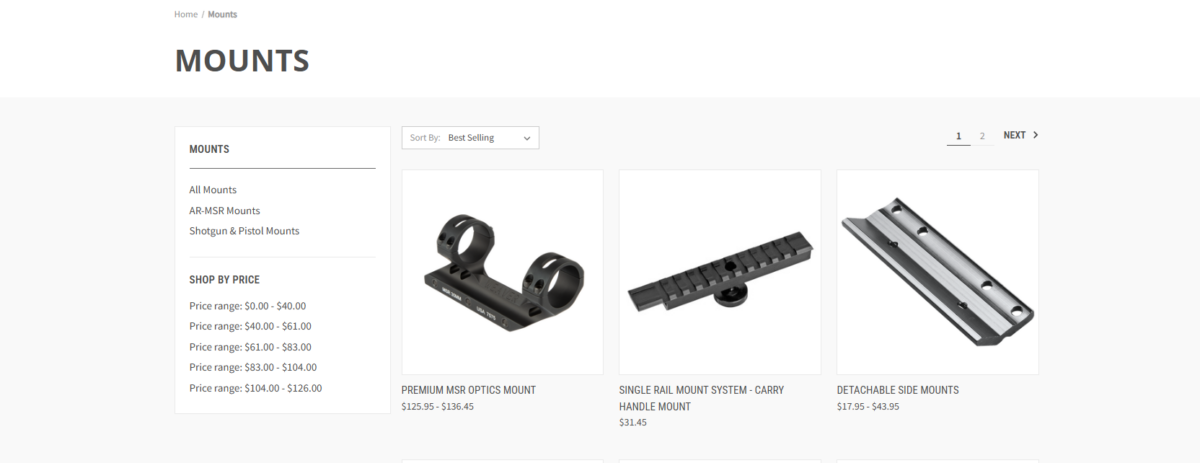Open Premium MSR Optics Mount product image
This screenshot has width=1200, height=463.
[x=502, y=272]
